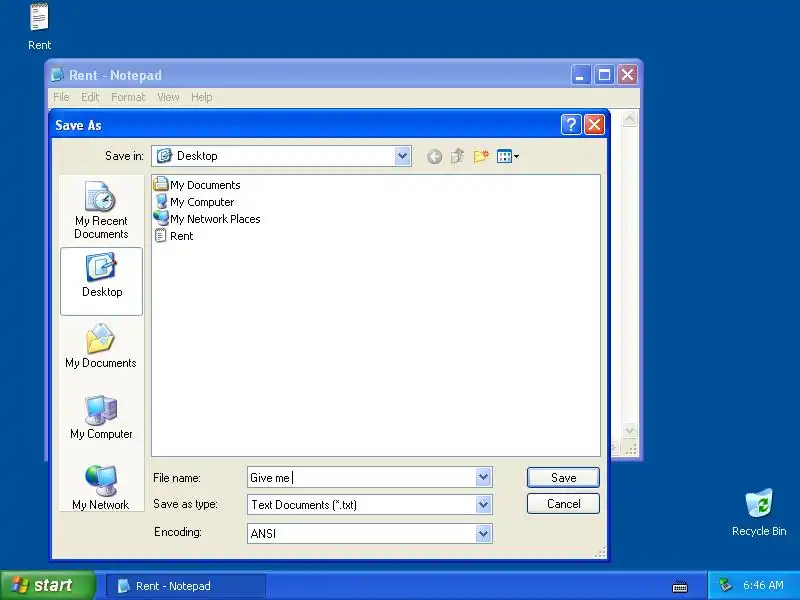Minimize the Rent - Notepad window
The width and height of the screenshot is (800, 600).
pyautogui.click(x=581, y=75)
